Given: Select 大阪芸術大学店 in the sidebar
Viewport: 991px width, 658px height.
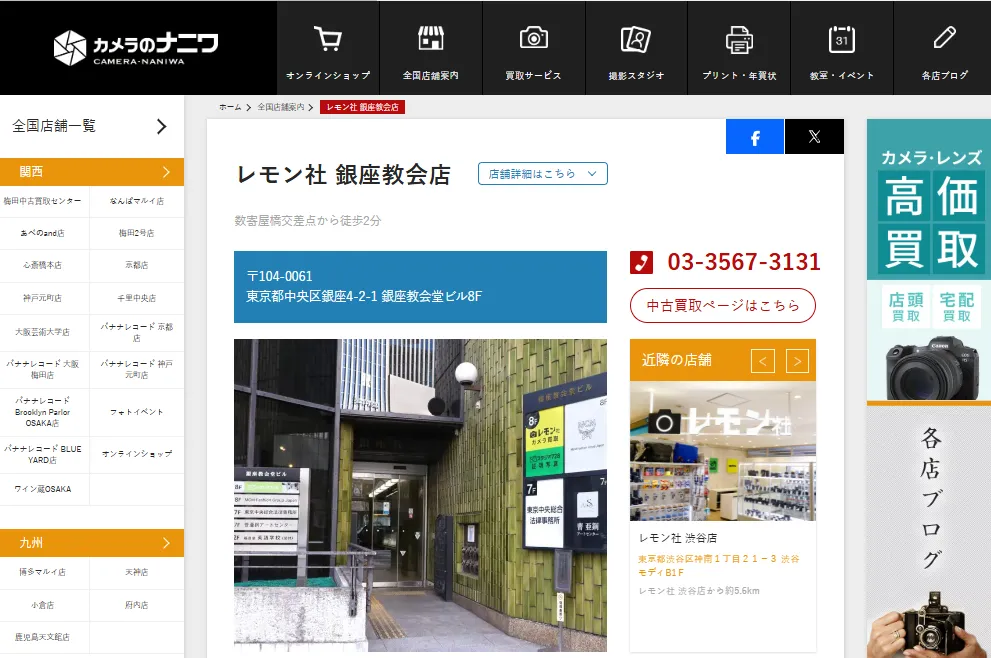Looking at the screenshot, I should pos(42,332).
